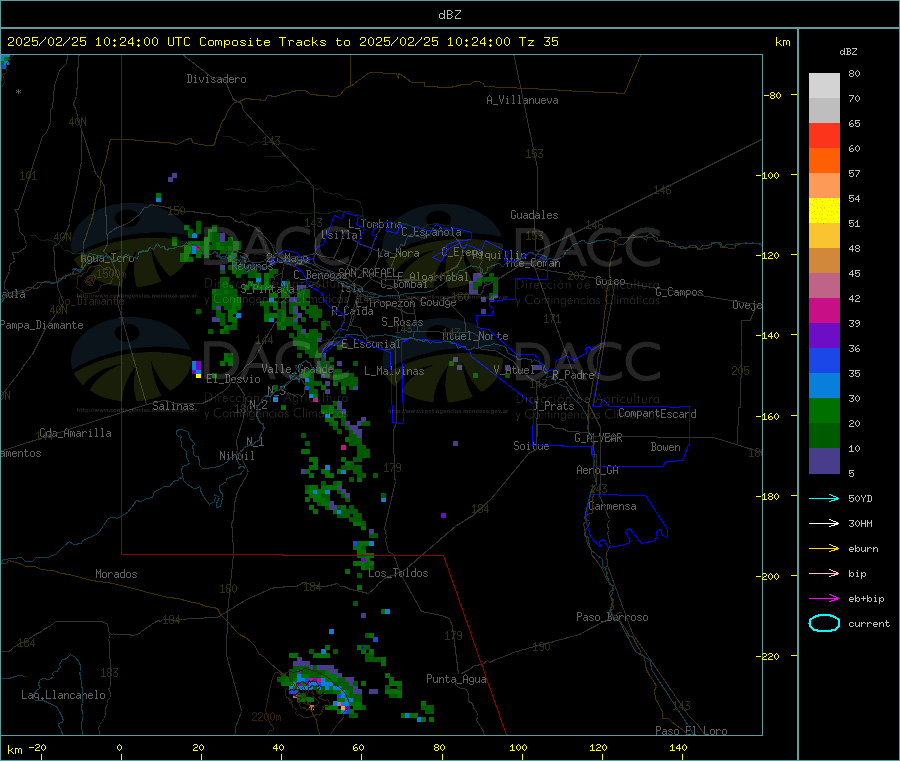Image resolution: width=900 pixels, height=761 pixels.
Task: Click the storm cell near 2200m contour
Action: click(321, 686)
